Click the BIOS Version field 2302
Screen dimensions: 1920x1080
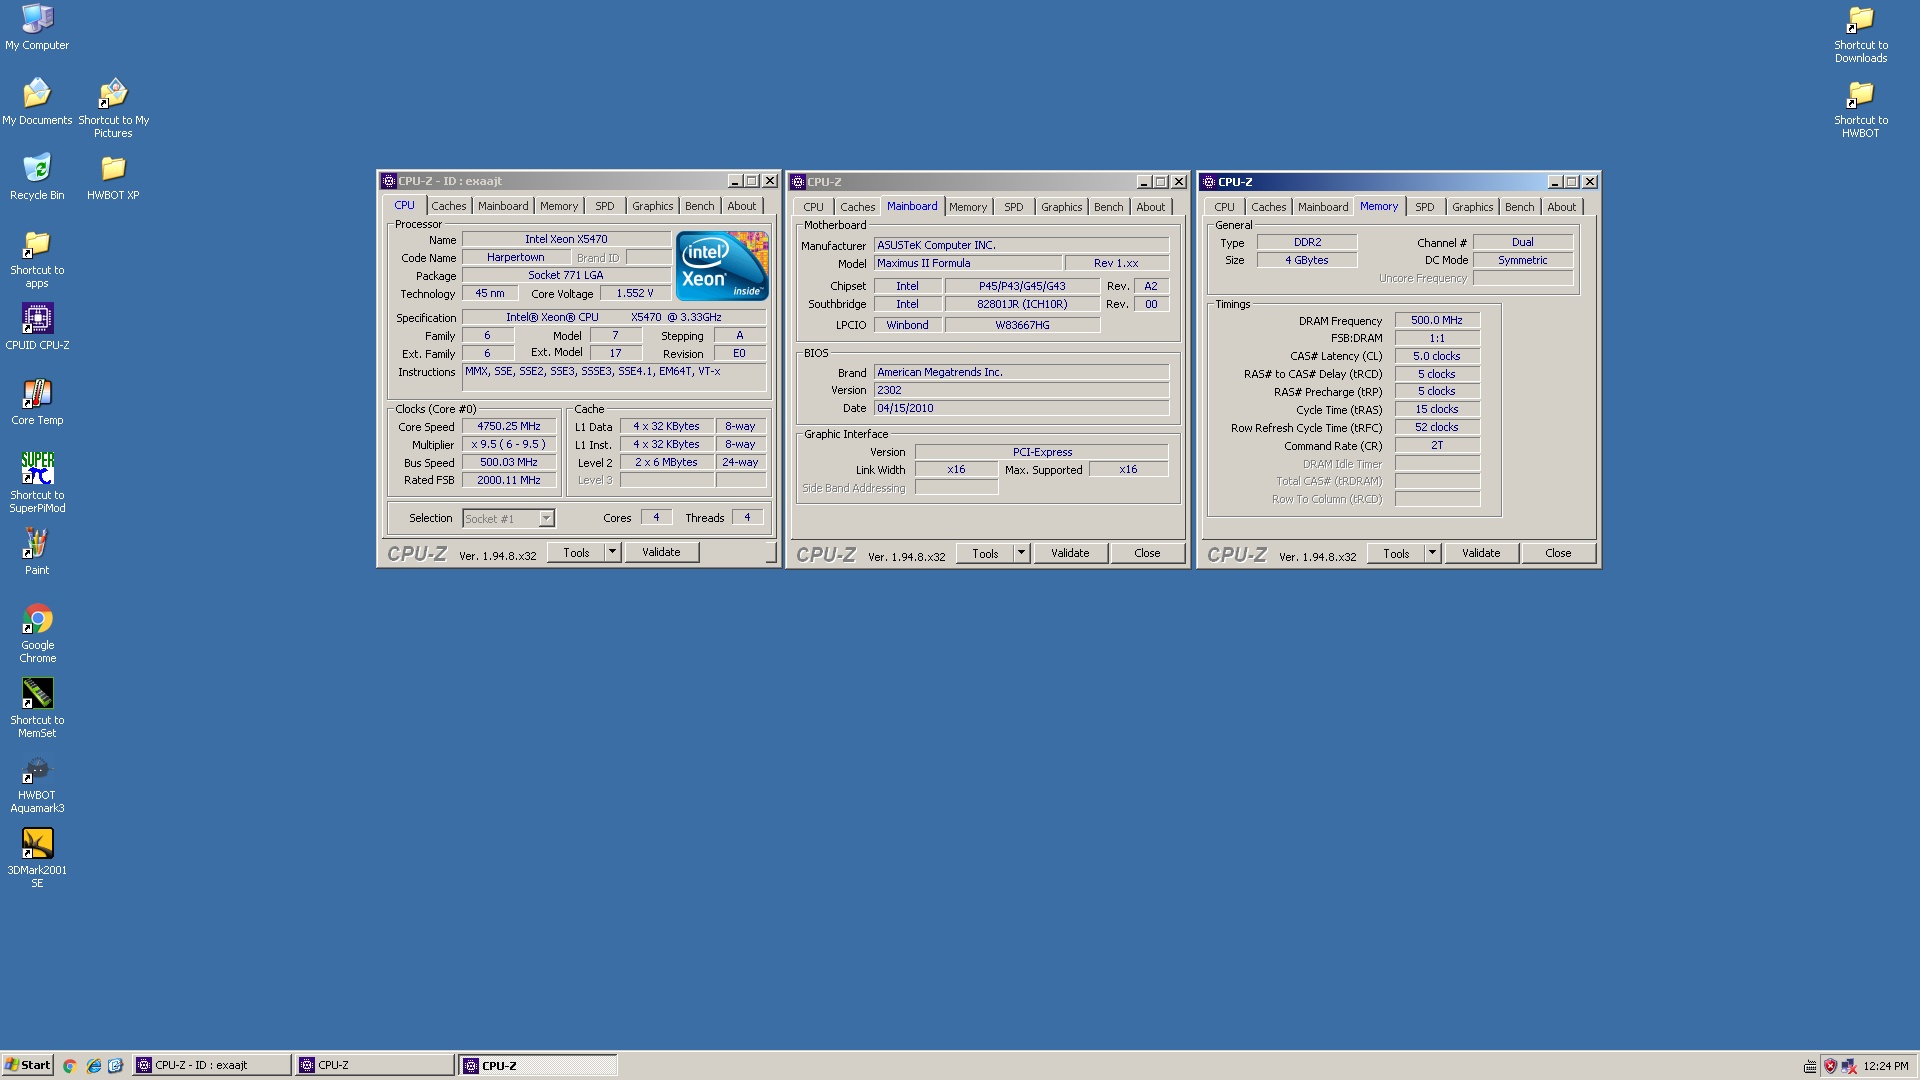(1021, 390)
